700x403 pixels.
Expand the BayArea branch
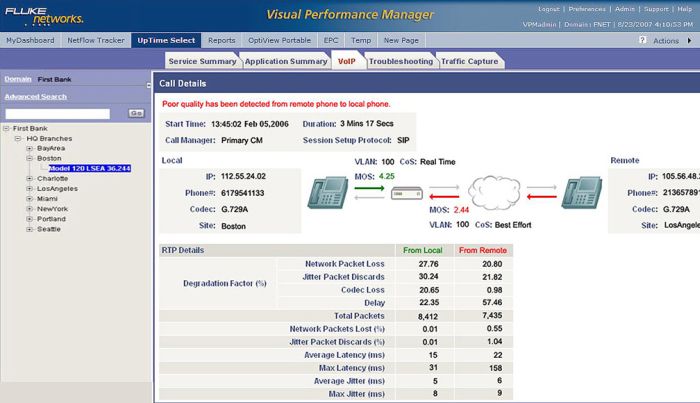click(x=30, y=148)
